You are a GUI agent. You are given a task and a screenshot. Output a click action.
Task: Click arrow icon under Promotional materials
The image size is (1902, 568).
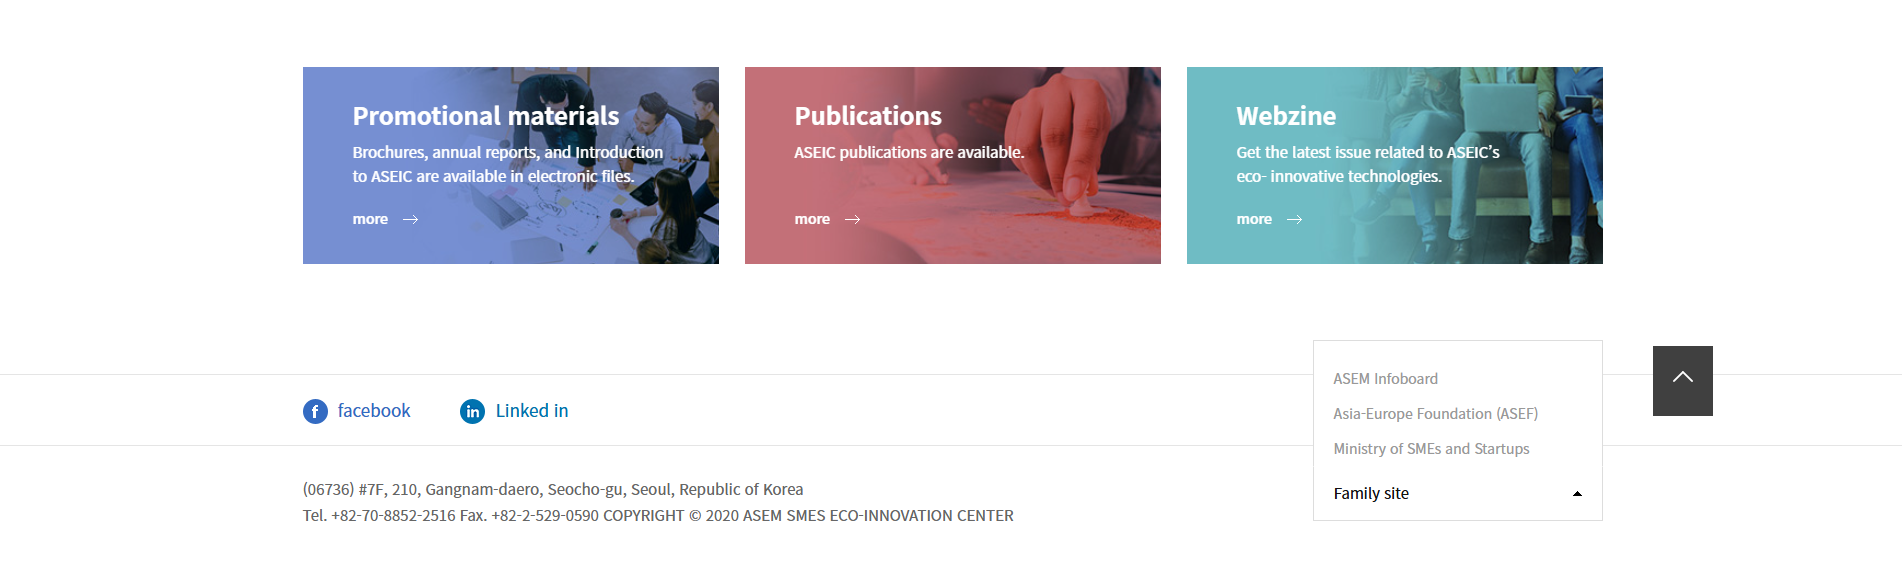click(x=410, y=219)
